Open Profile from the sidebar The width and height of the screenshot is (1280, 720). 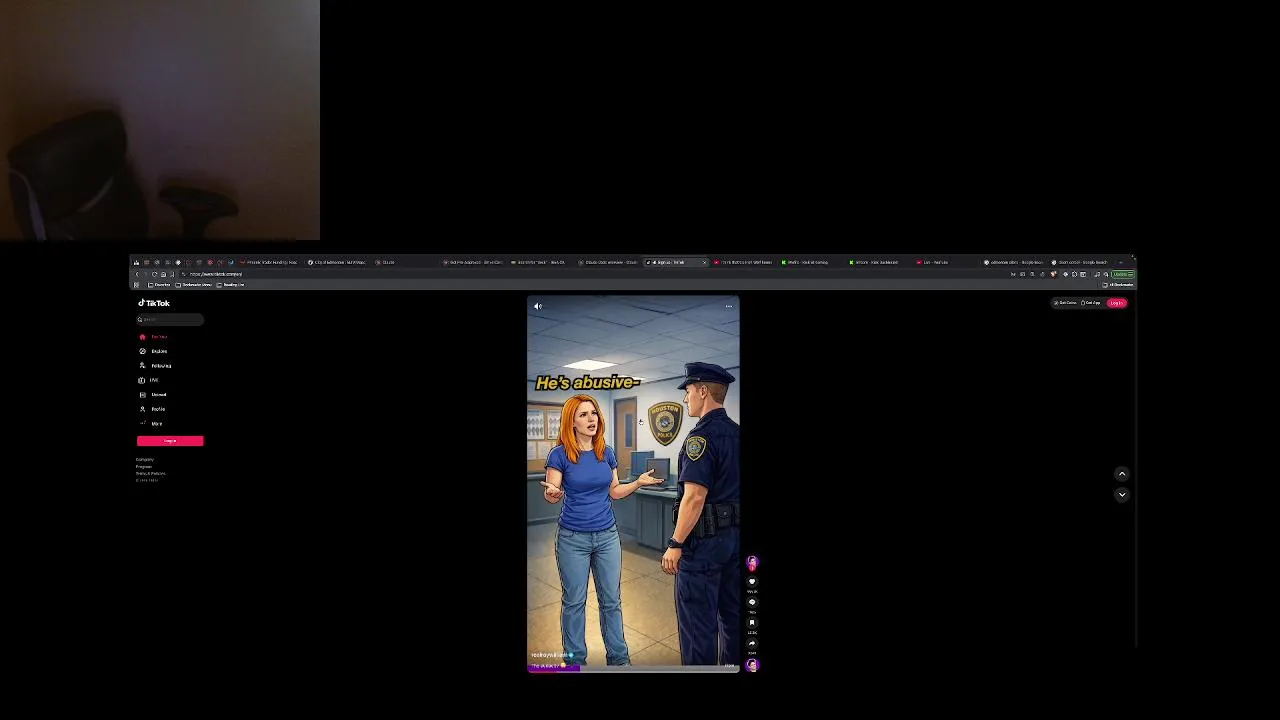click(x=153, y=409)
